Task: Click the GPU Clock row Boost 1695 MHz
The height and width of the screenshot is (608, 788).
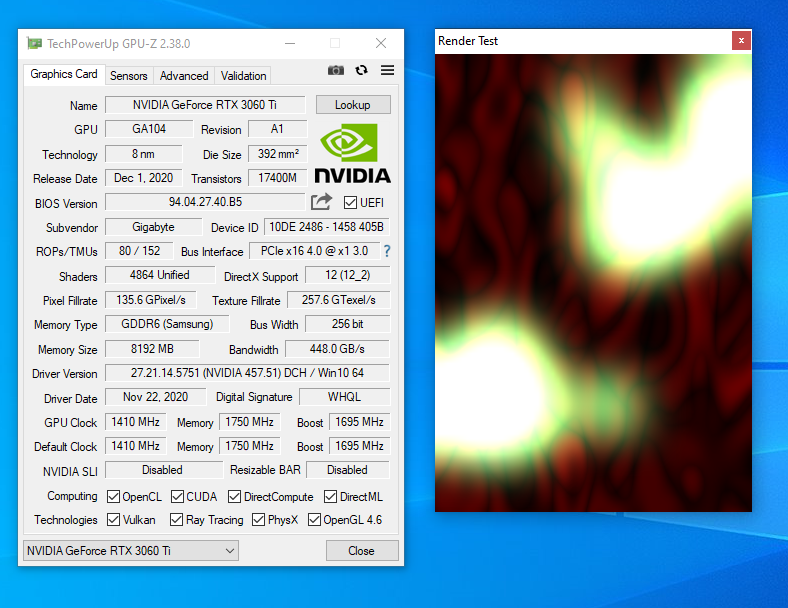Action: [359, 422]
